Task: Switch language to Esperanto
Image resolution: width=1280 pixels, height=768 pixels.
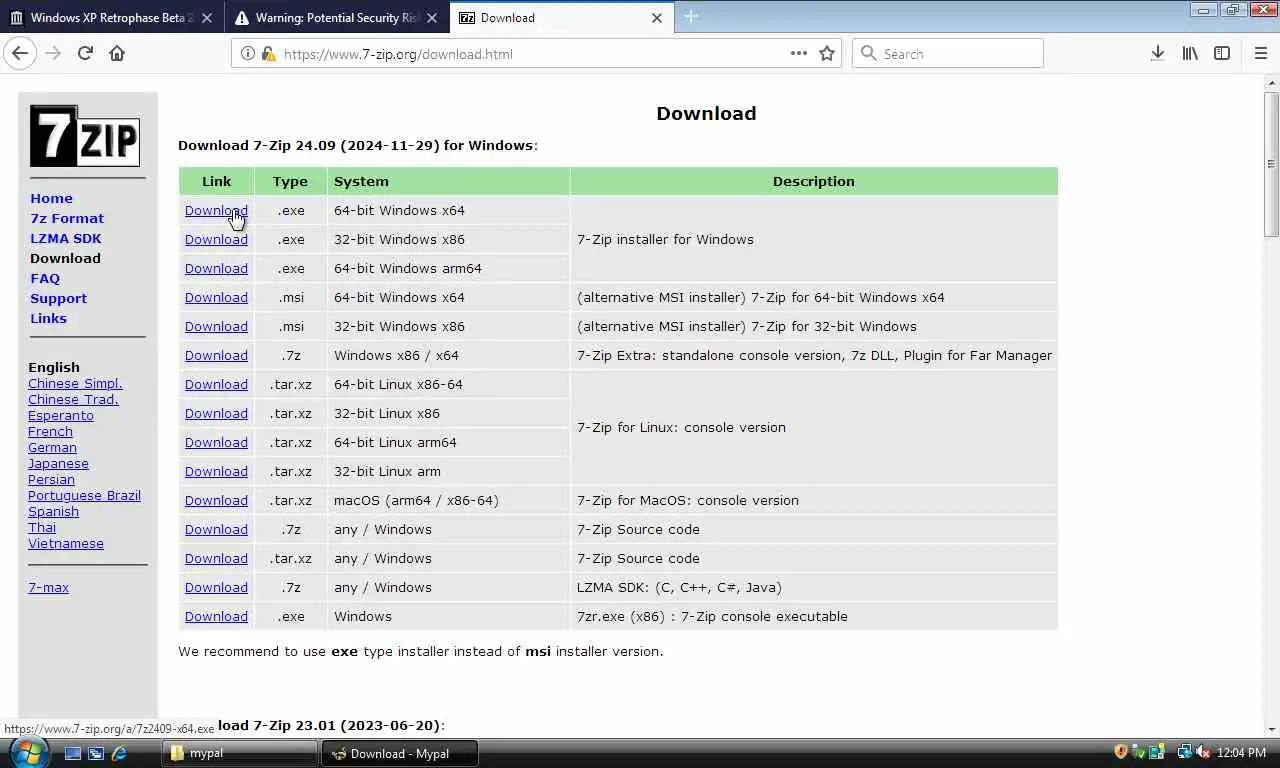Action: click(61, 415)
